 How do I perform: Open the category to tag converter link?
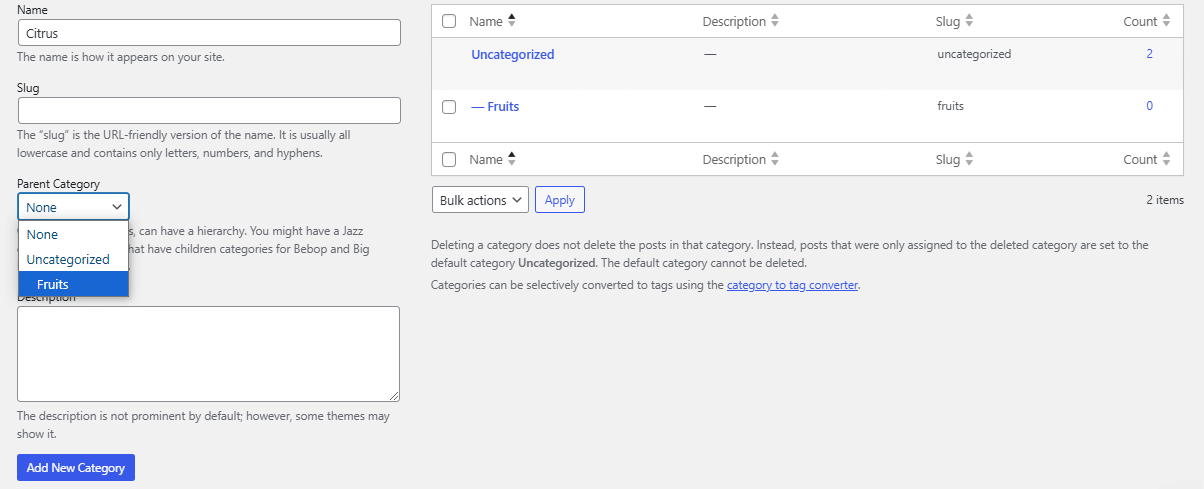tap(792, 285)
